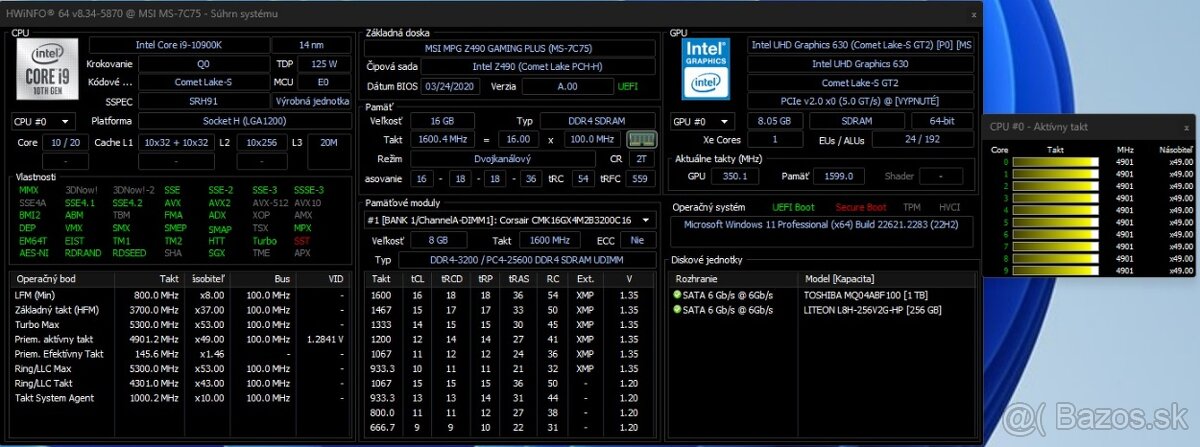Click the tRFC '559' value

[x=640, y=178]
